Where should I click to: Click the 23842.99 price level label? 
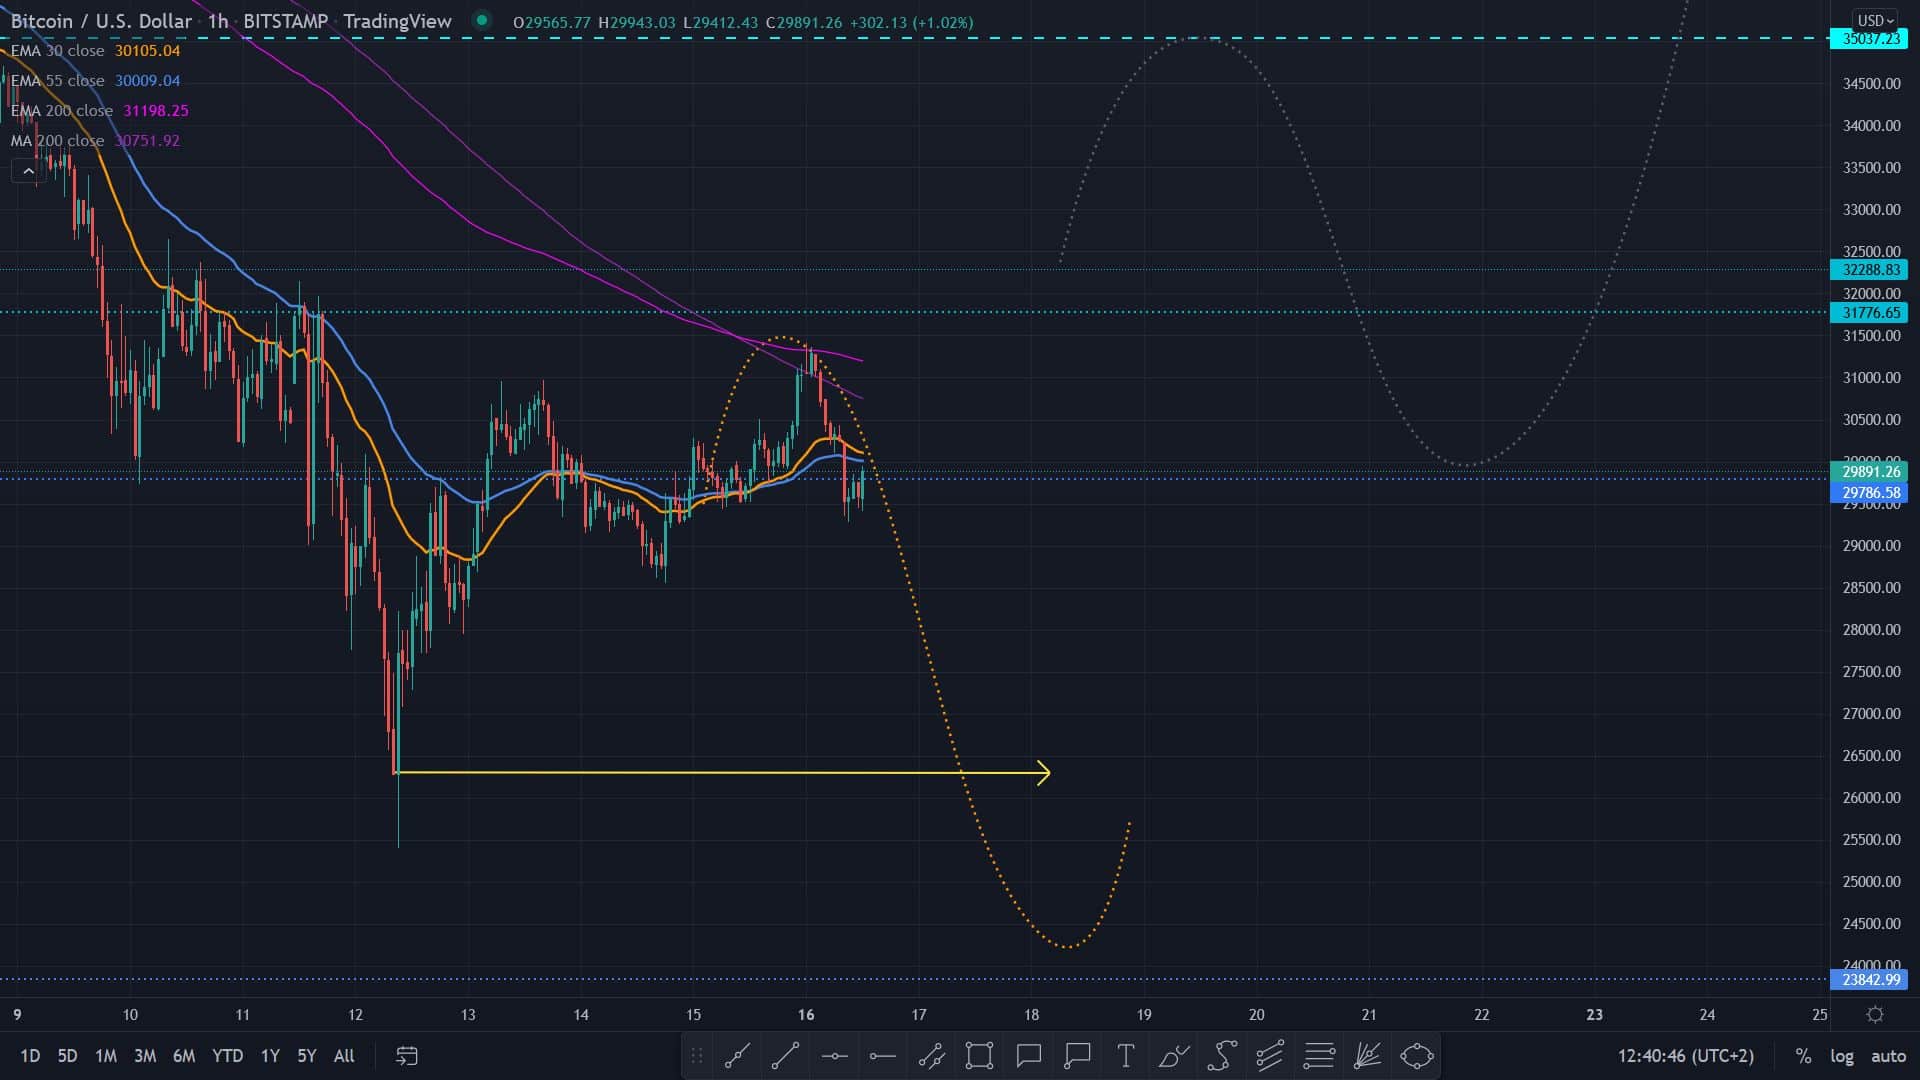[1868, 980]
